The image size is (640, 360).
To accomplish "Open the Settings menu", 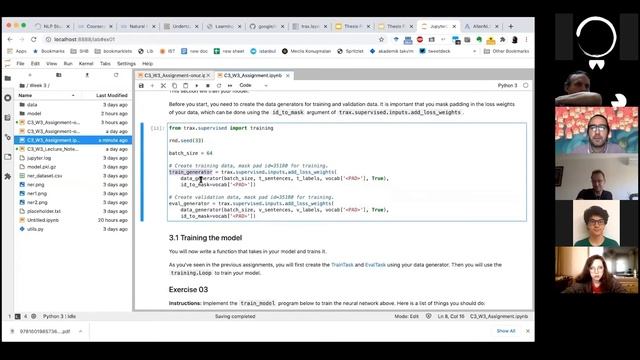I will point(126,64).
